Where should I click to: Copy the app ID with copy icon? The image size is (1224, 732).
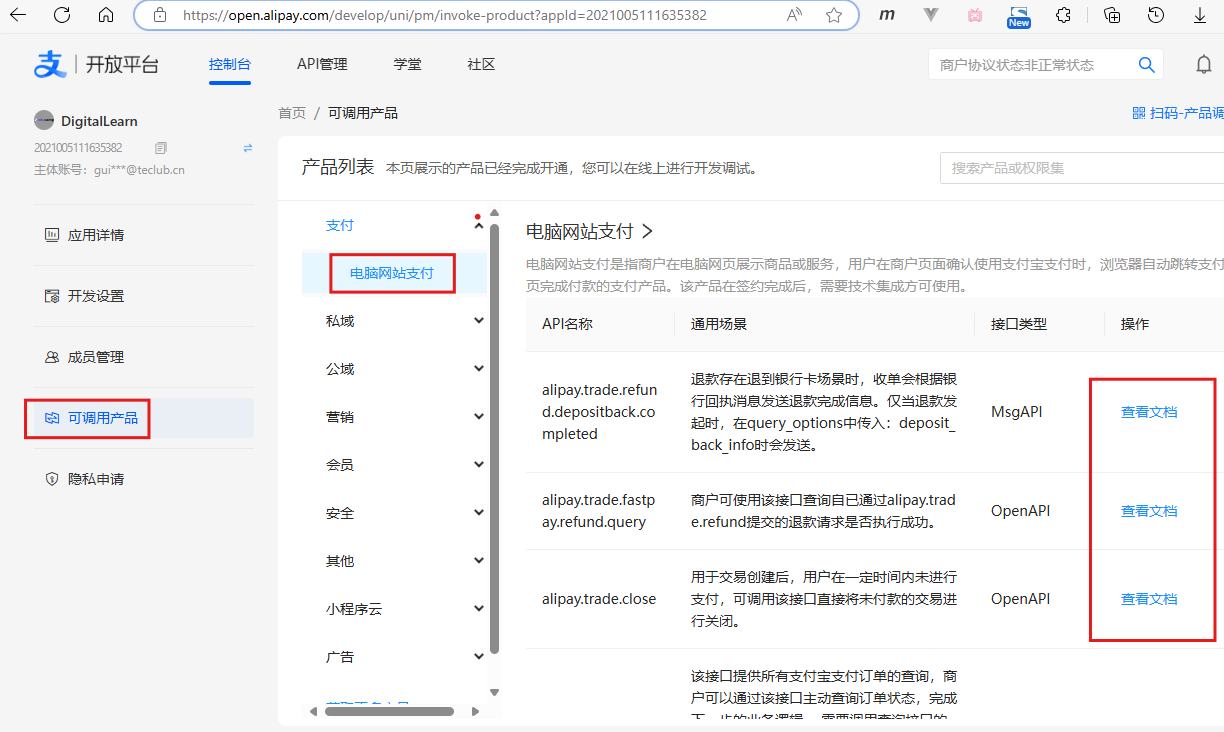tap(161, 148)
